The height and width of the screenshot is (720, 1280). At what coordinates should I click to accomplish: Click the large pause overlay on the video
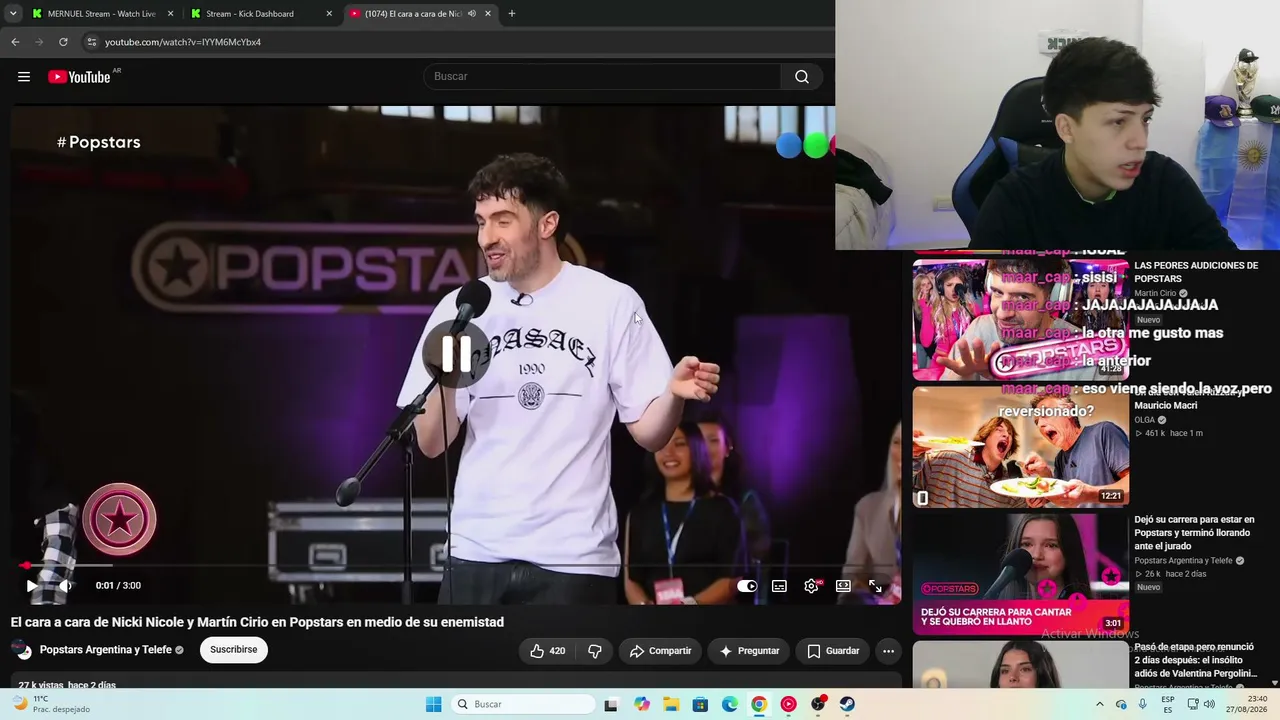[x=456, y=353]
